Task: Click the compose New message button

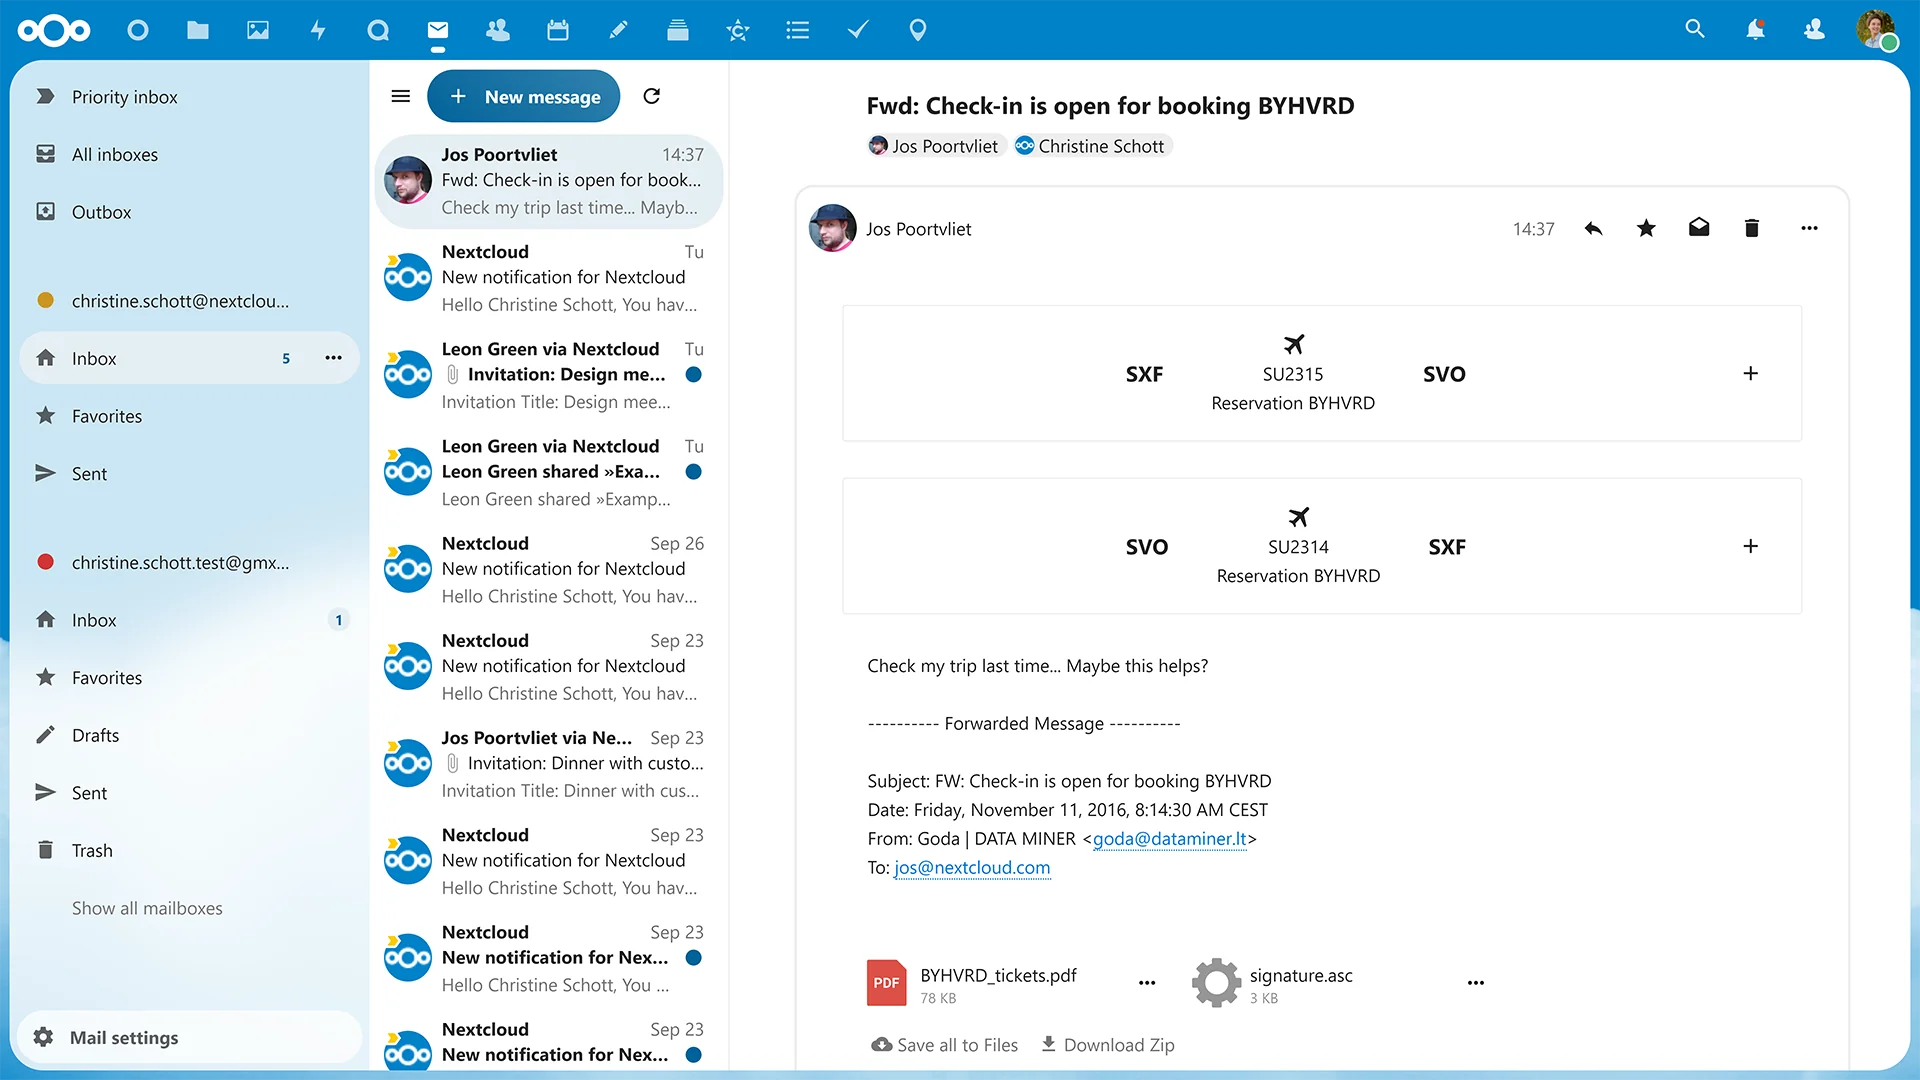Action: 524,96
